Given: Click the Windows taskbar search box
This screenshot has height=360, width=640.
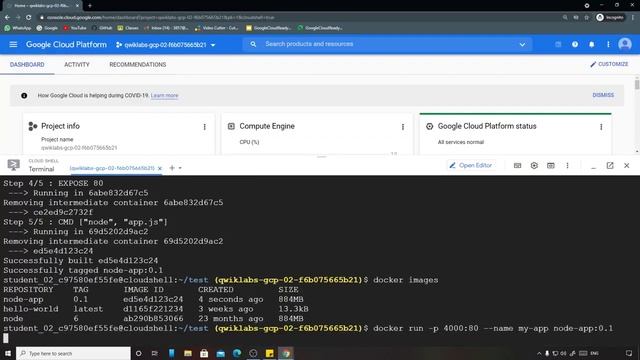Looking at the screenshot, I should 73,353.
